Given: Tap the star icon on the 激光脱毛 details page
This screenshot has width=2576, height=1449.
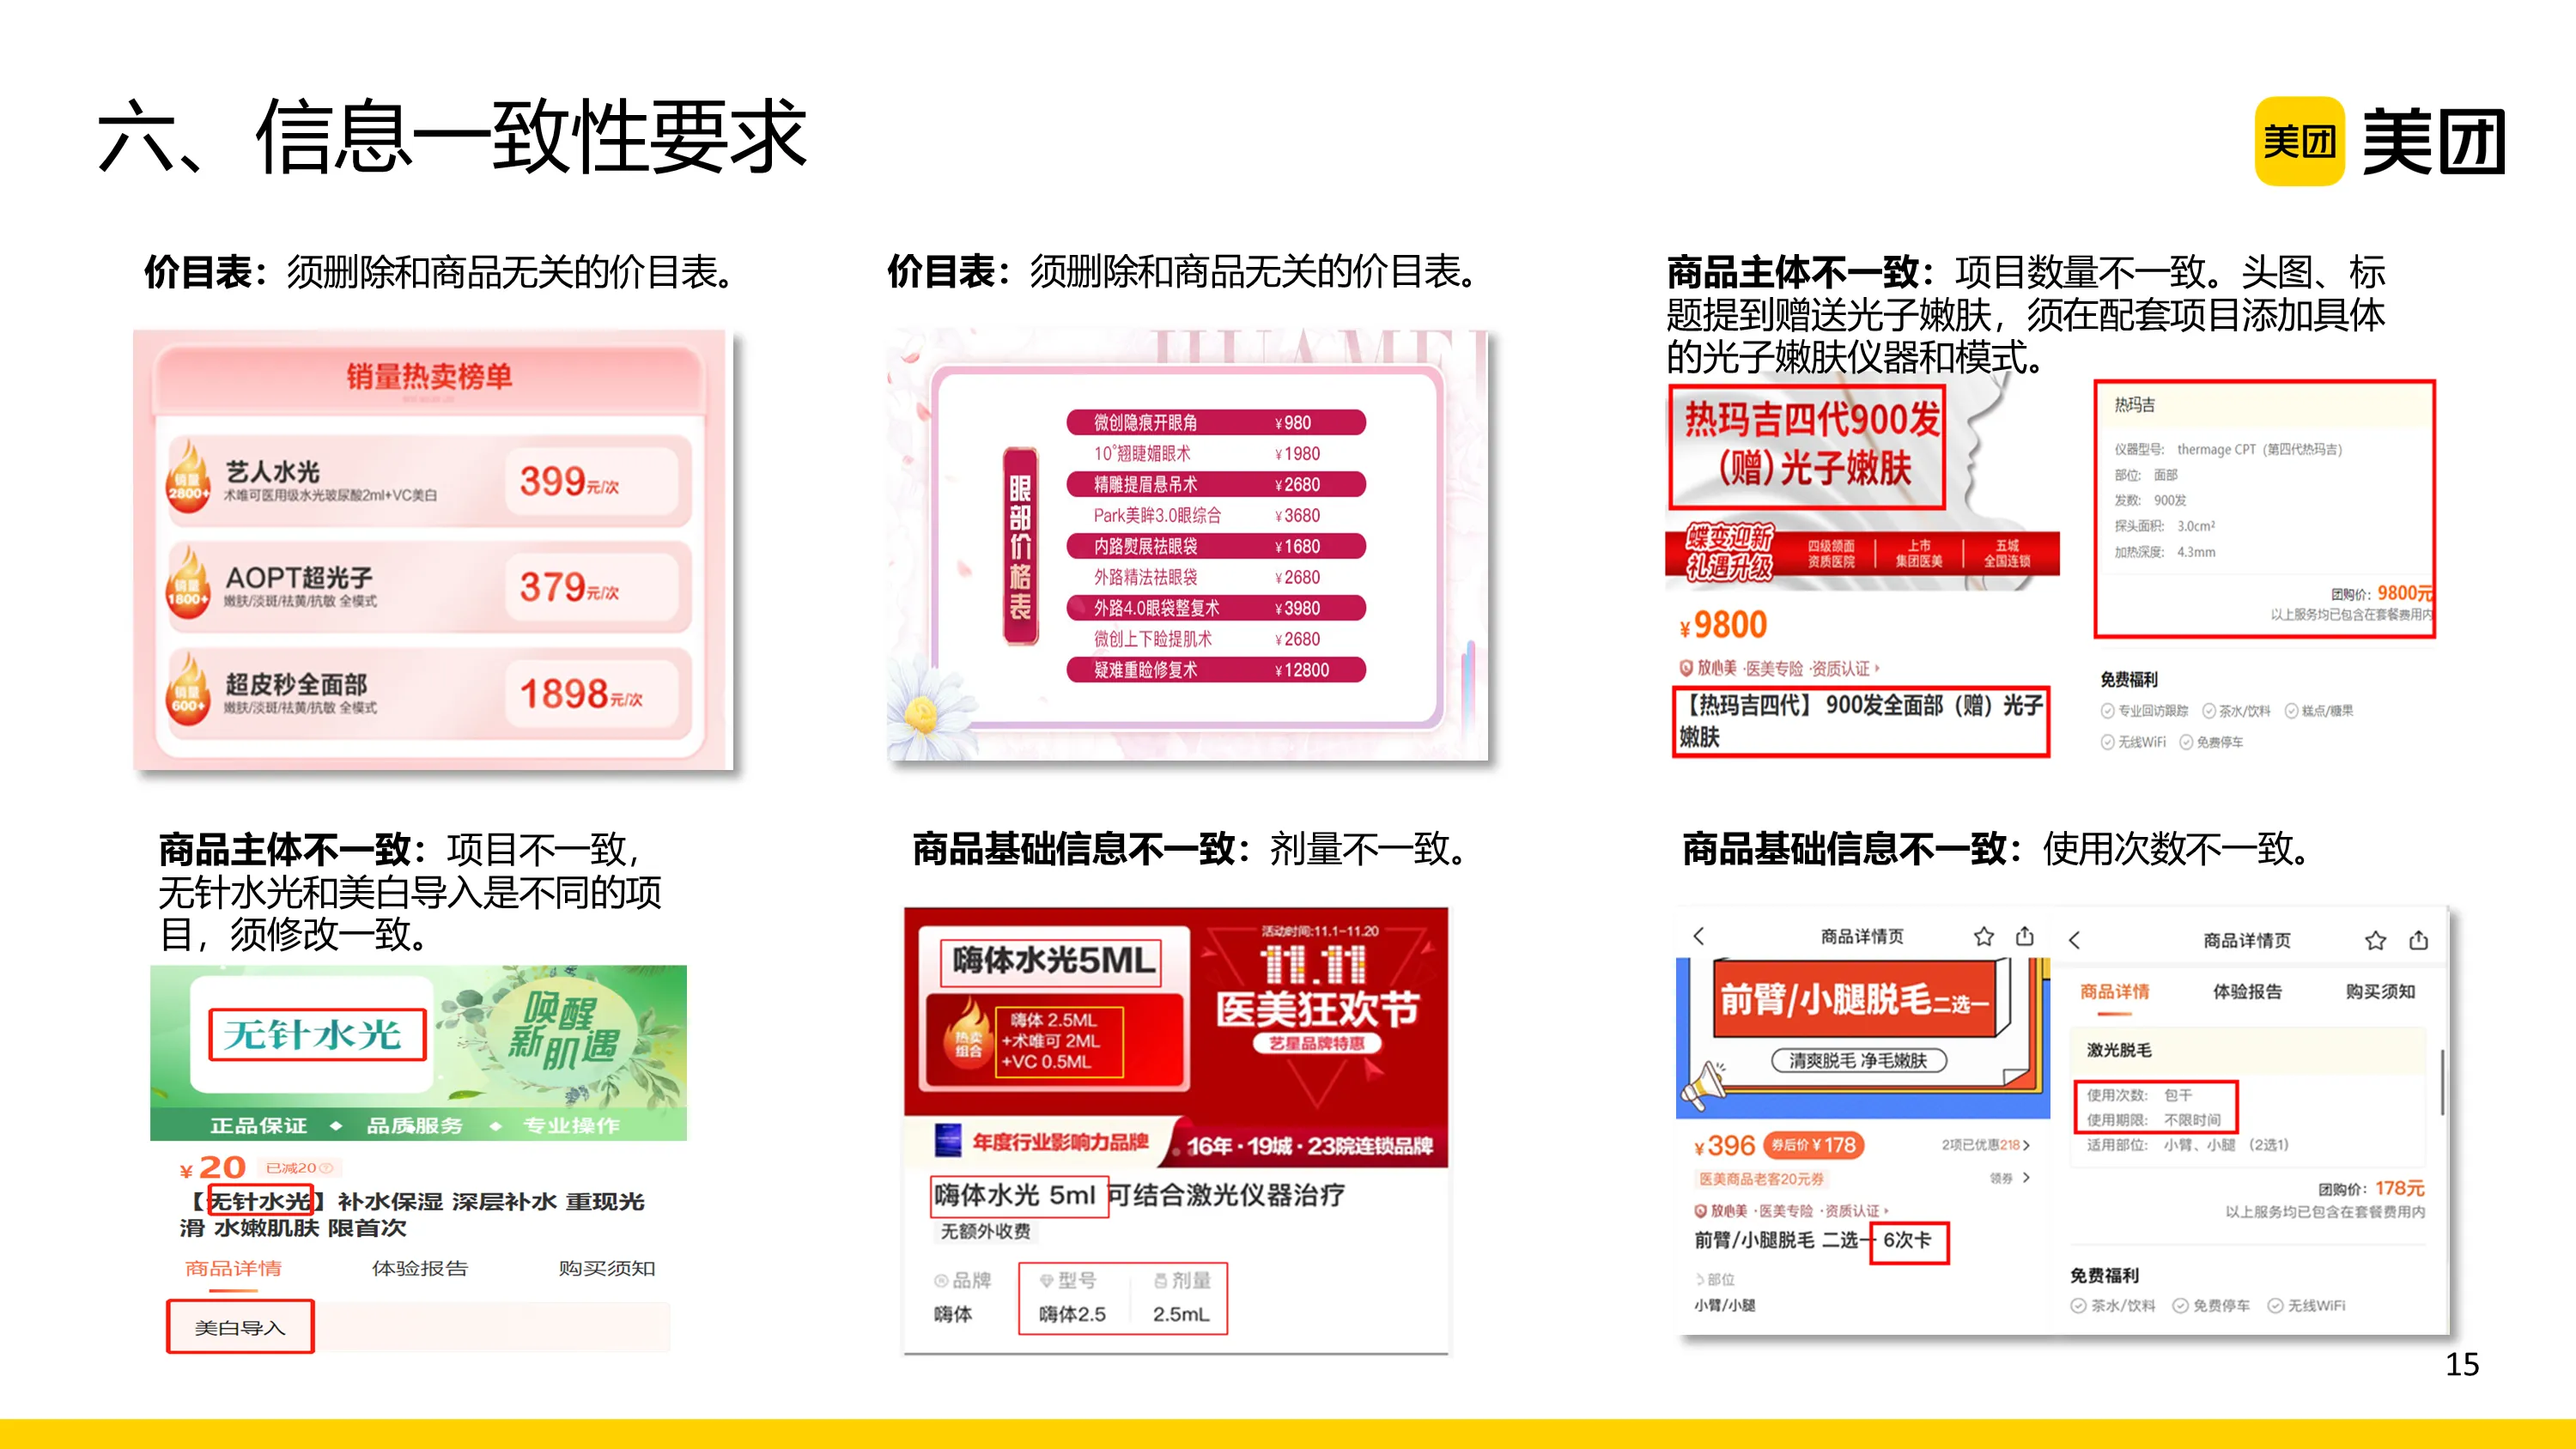Looking at the screenshot, I should pos(2376,940).
